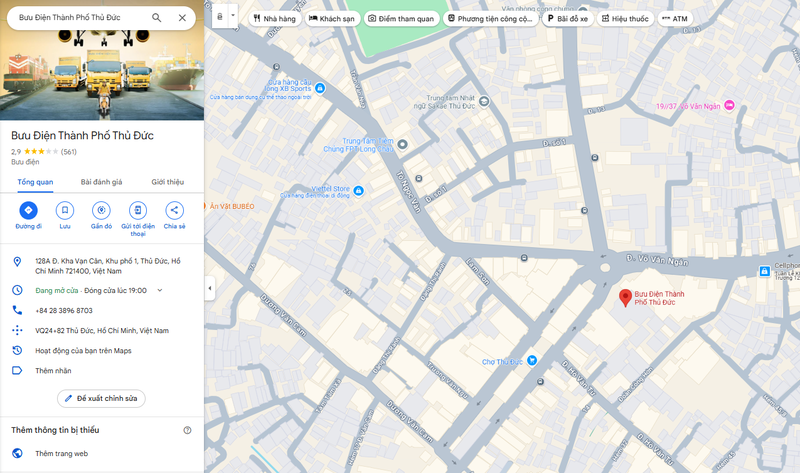Switch to the Bài đánh giá tab

coord(101,182)
